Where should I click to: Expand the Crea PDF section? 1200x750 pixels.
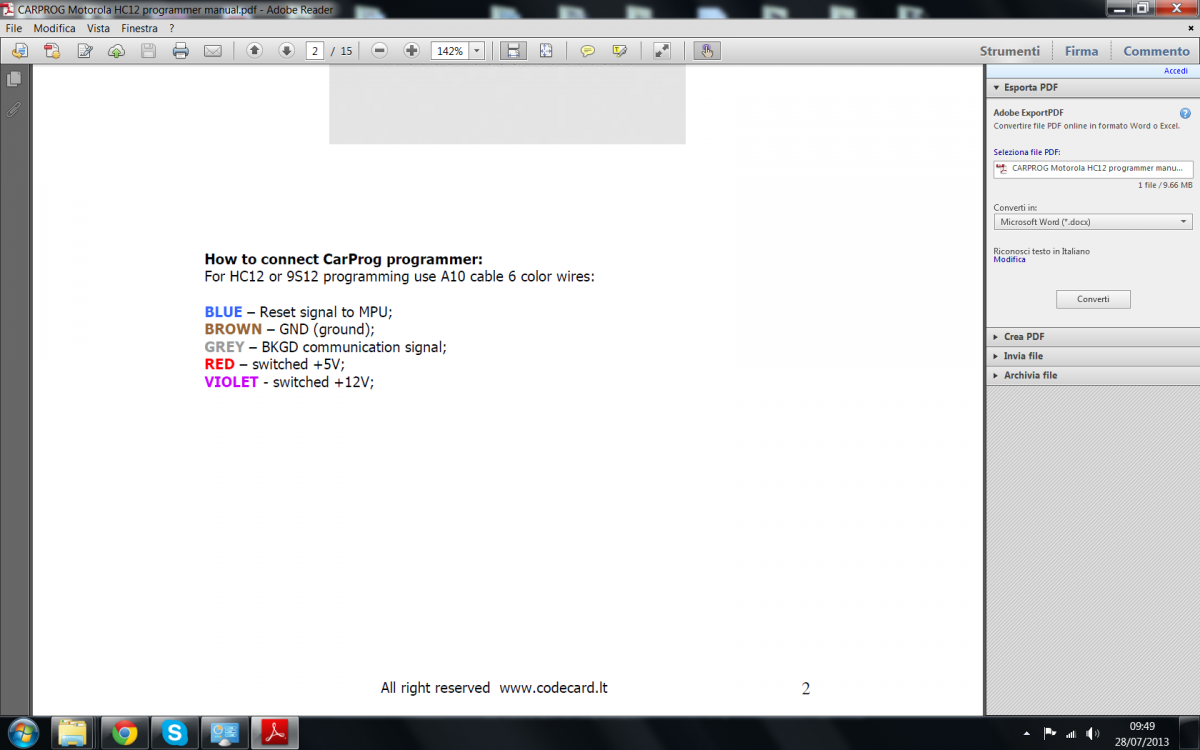pos(1024,337)
